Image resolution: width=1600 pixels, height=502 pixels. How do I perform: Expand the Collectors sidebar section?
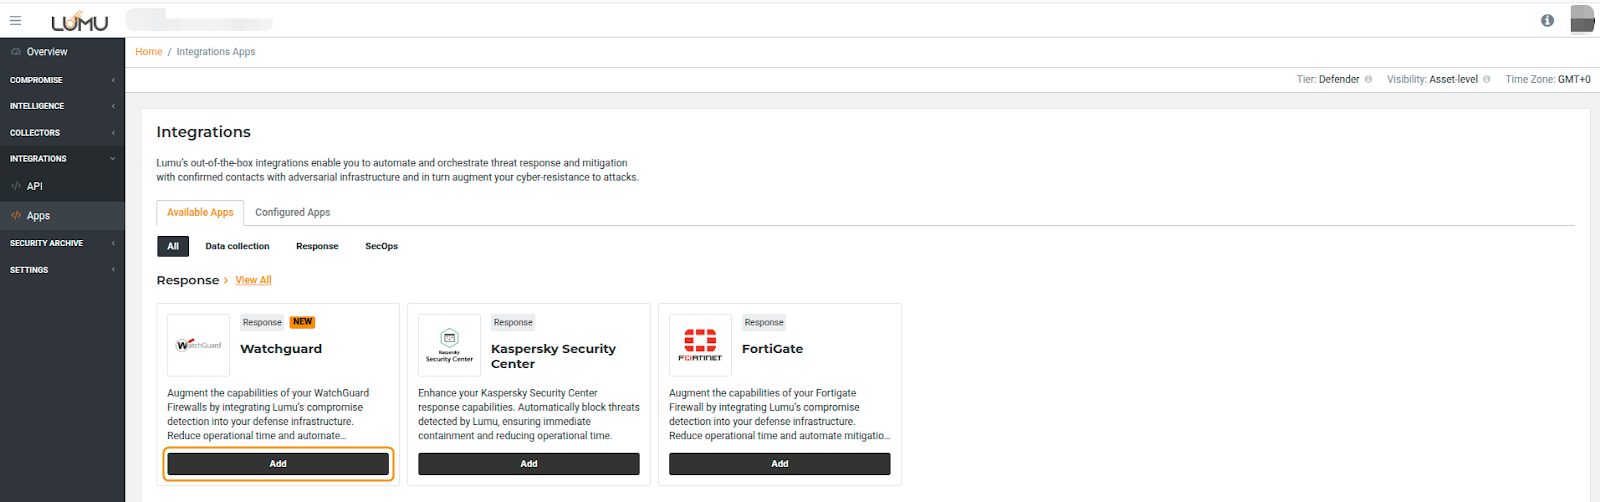click(x=60, y=133)
